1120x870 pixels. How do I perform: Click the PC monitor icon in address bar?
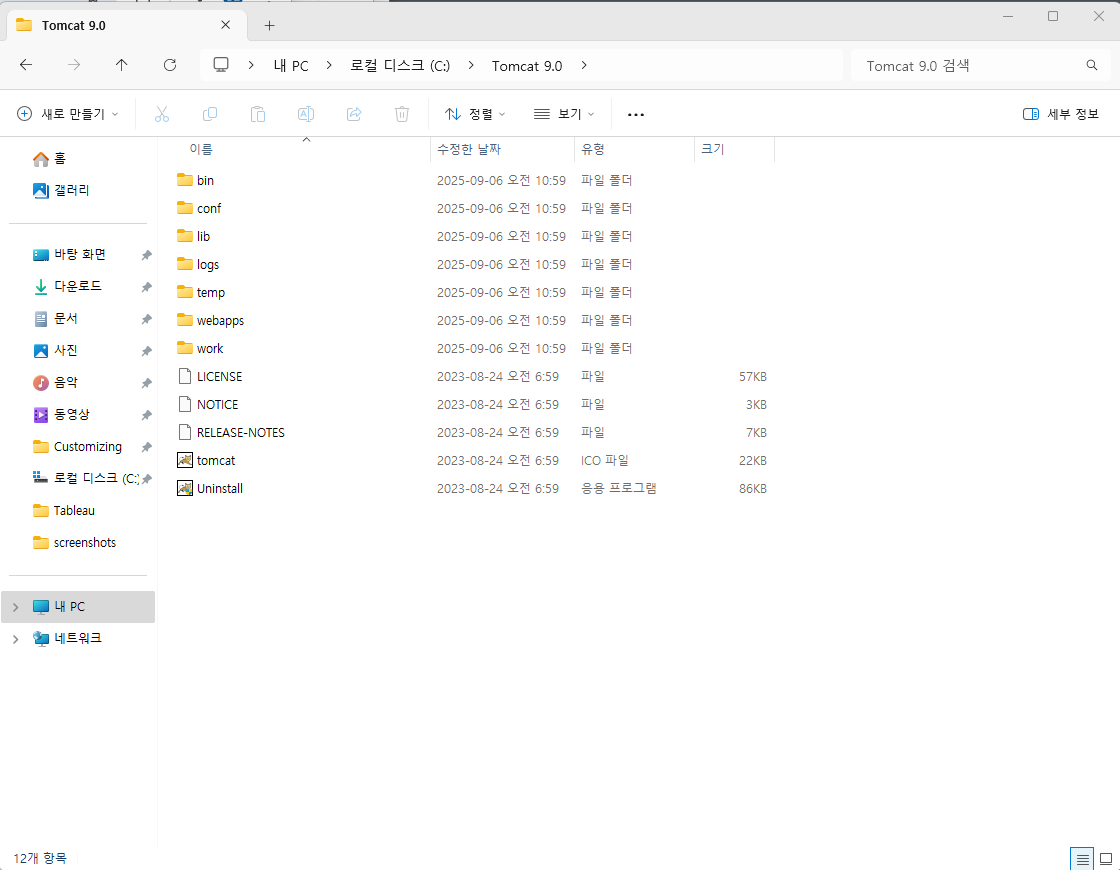pyautogui.click(x=221, y=65)
